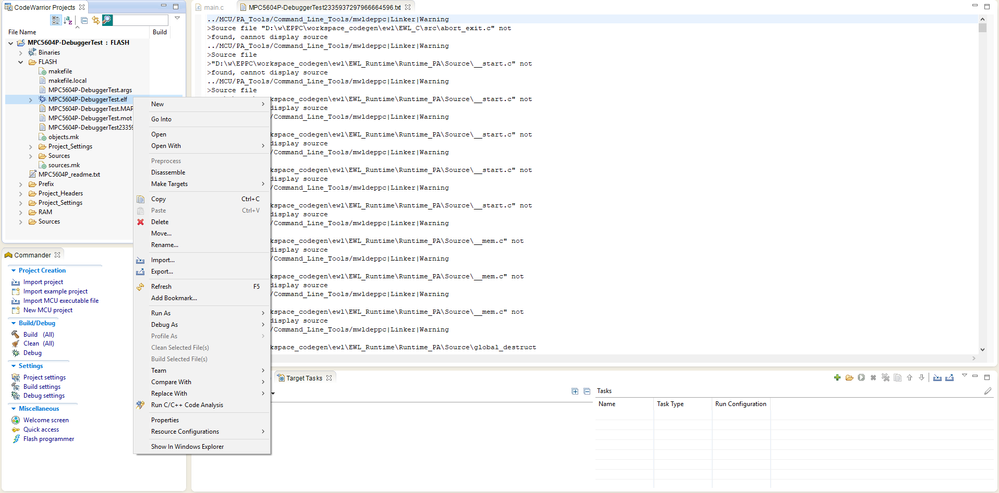Open the Team submenu
The image size is (999, 493).
(201, 371)
